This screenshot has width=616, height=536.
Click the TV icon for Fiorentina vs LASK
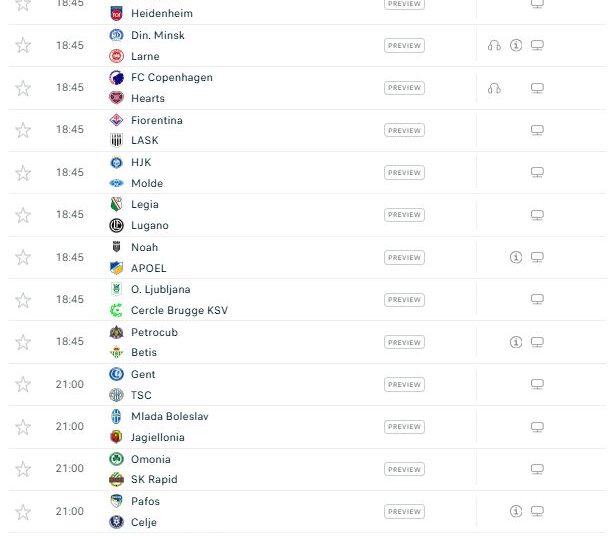[537, 130]
